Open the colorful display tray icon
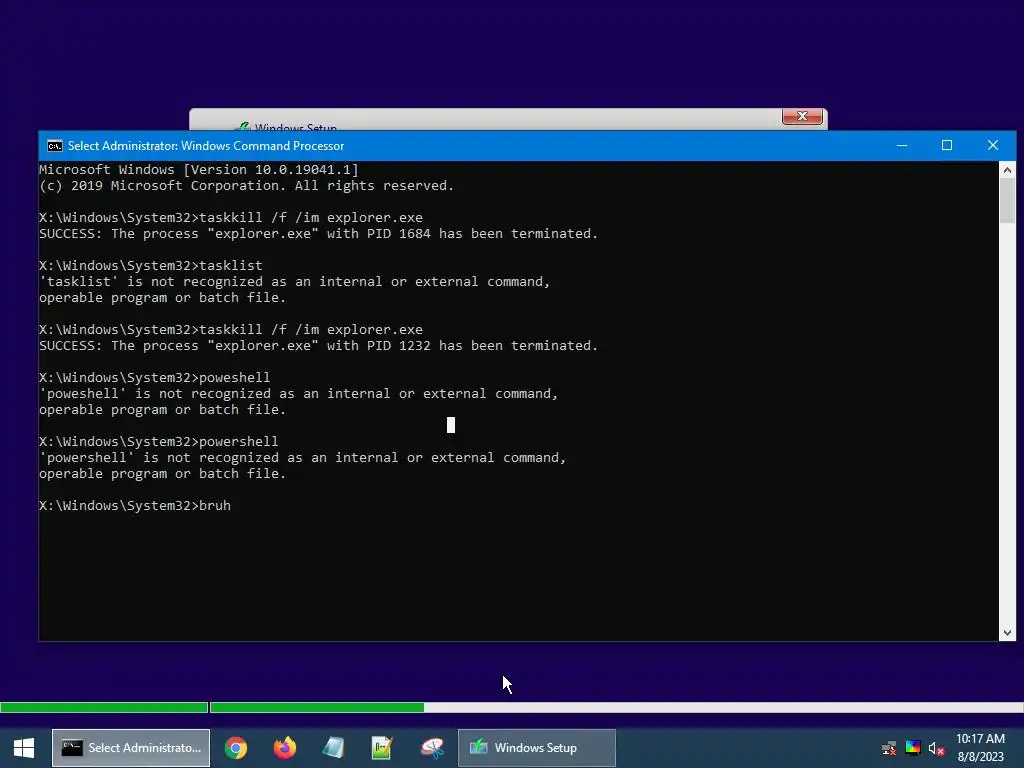This screenshot has width=1024, height=768. point(913,748)
